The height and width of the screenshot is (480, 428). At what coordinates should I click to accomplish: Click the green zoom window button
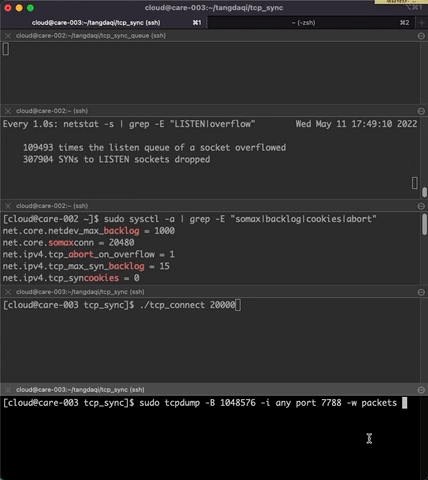click(x=30, y=8)
